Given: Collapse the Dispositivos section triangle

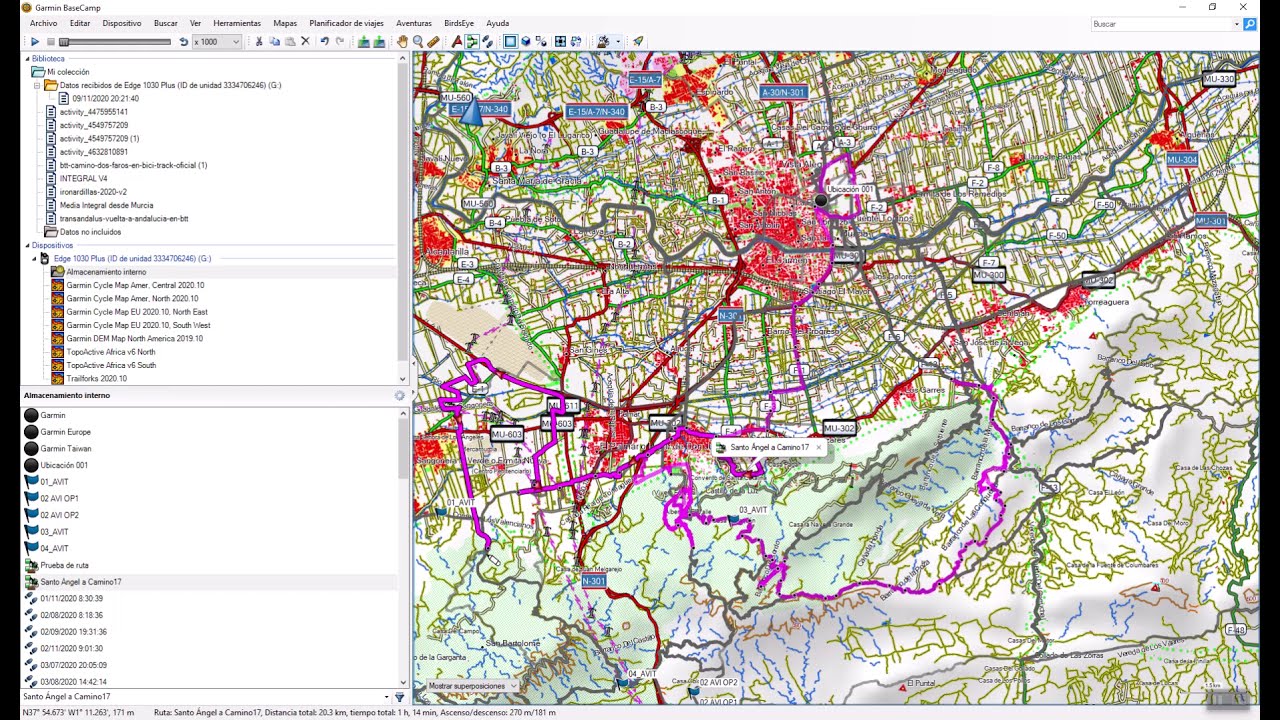Looking at the screenshot, I should click(27, 245).
